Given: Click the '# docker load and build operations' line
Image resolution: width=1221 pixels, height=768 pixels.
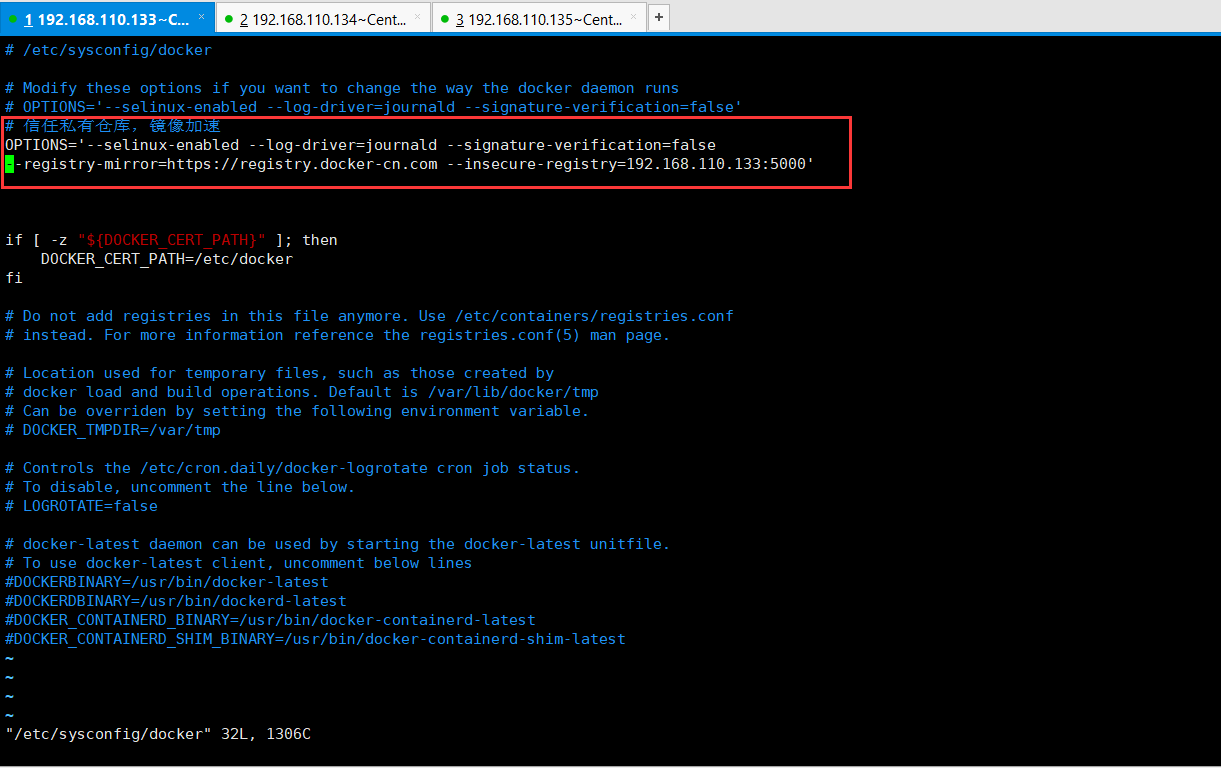Looking at the screenshot, I should tap(302, 392).
